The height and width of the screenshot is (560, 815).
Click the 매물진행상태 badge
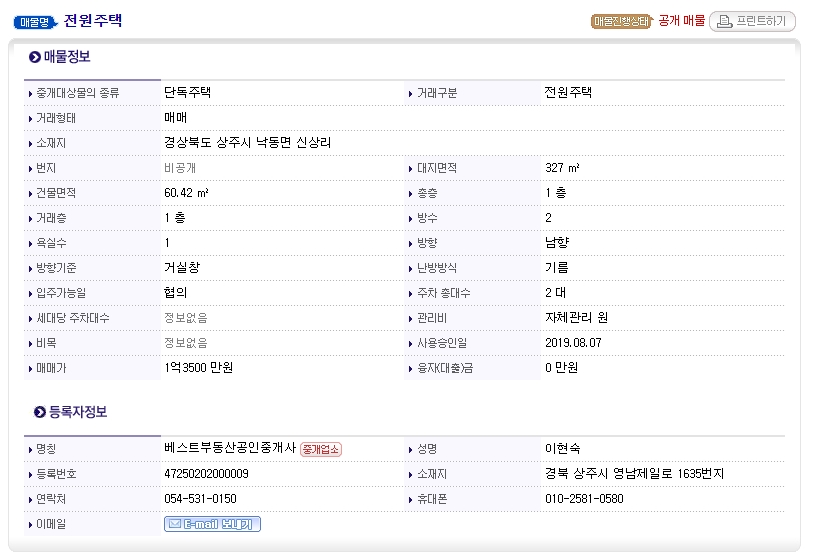(621, 21)
